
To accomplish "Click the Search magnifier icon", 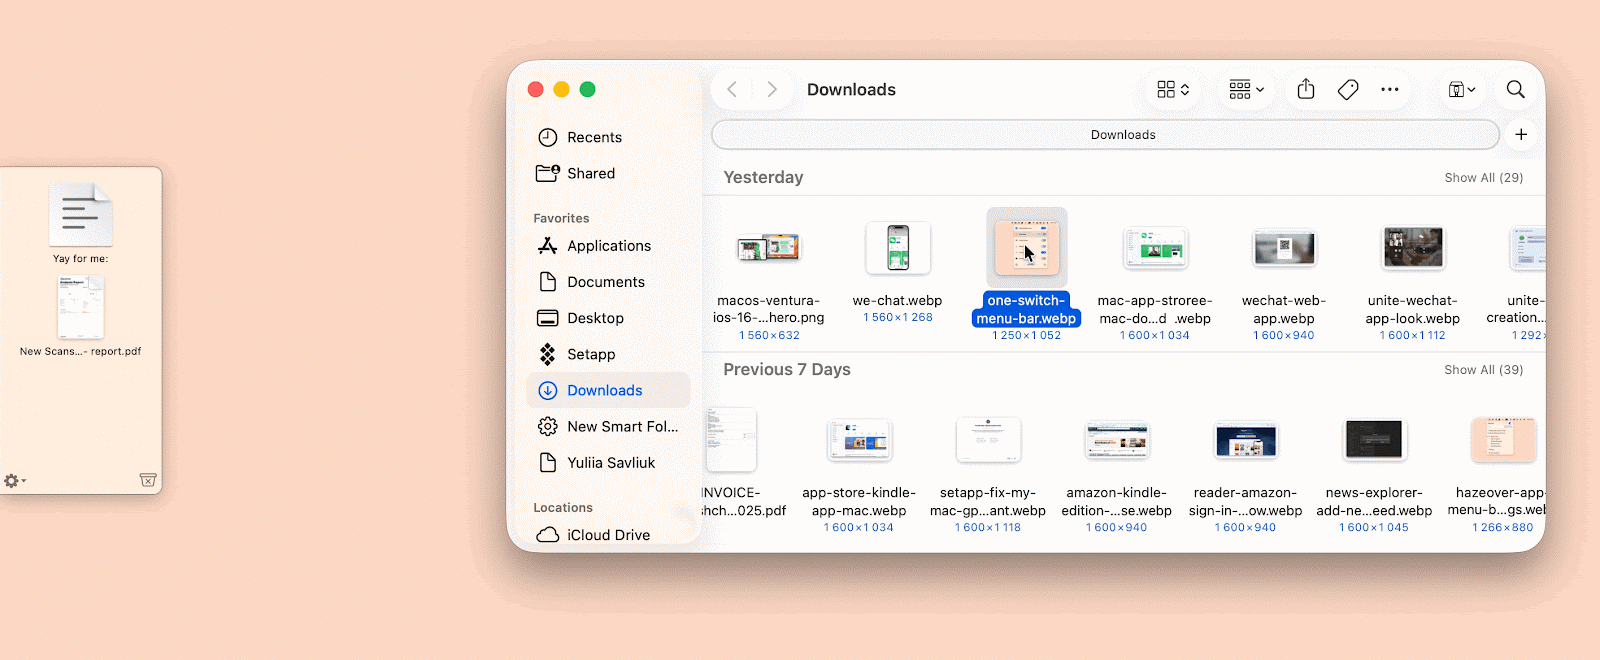I will pyautogui.click(x=1516, y=89).
